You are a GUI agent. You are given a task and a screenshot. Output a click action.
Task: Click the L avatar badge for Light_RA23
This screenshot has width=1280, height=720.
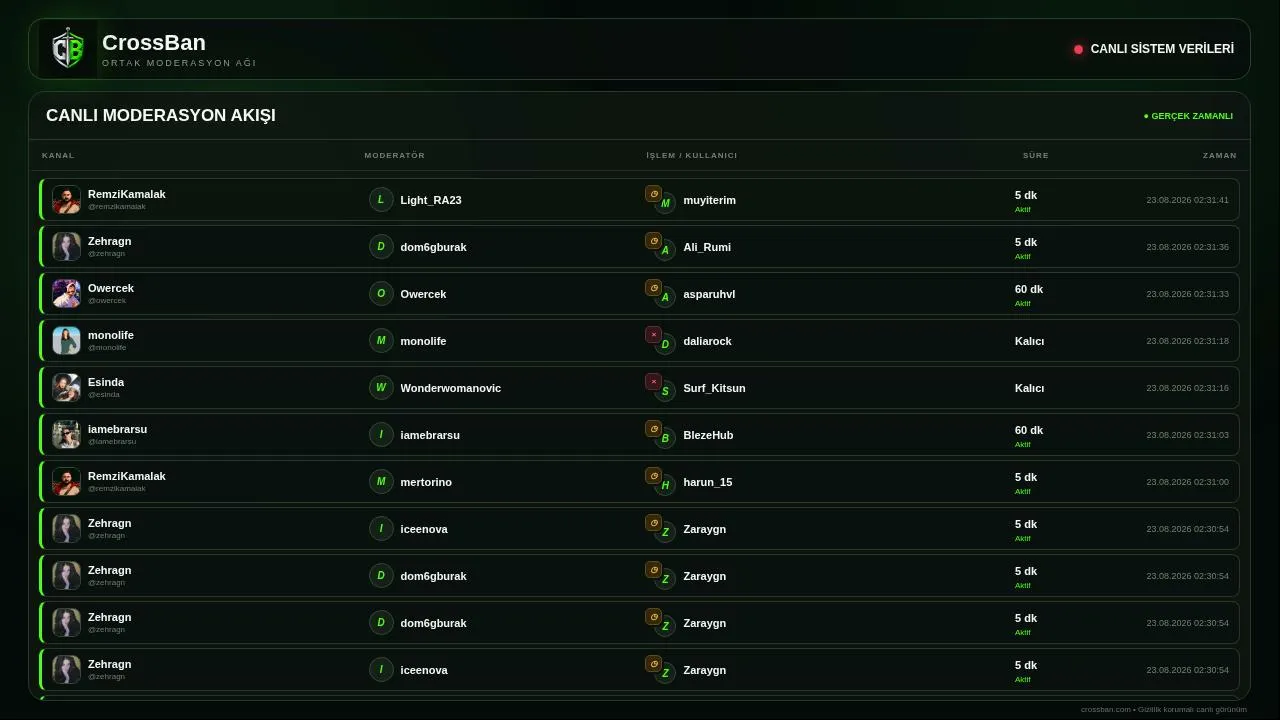pos(381,200)
